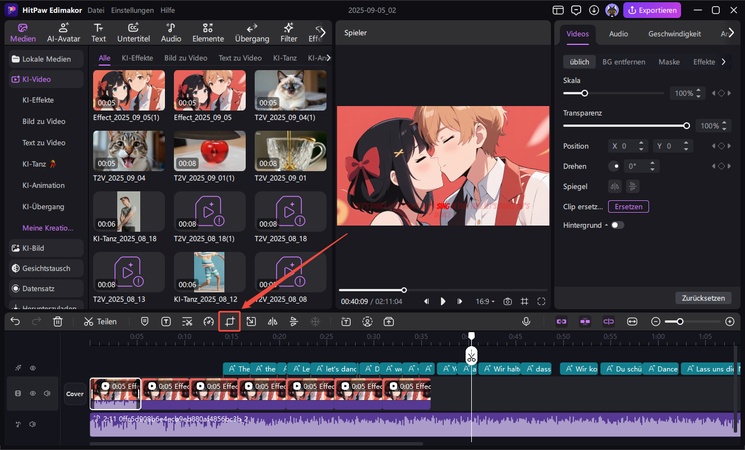The width and height of the screenshot is (745, 450).
Task: Click the Teilen split button
Action: point(100,322)
